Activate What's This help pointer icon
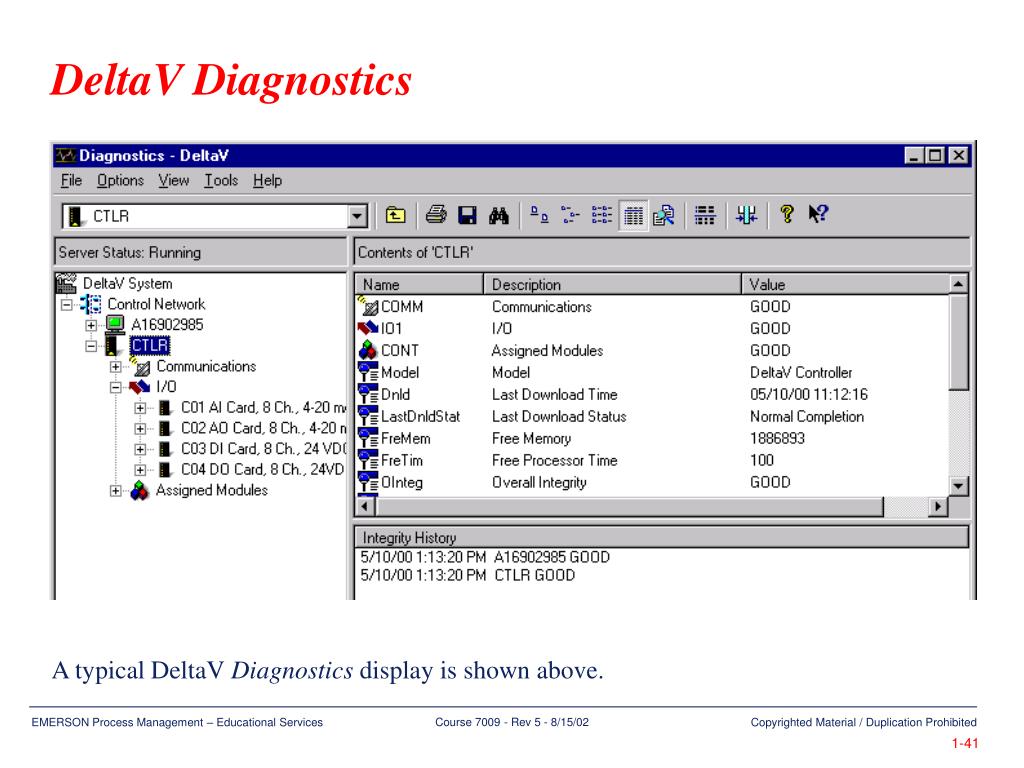Image resolution: width=1024 pixels, height=768 pixels. pyautogui.click(x=818, y=214)
